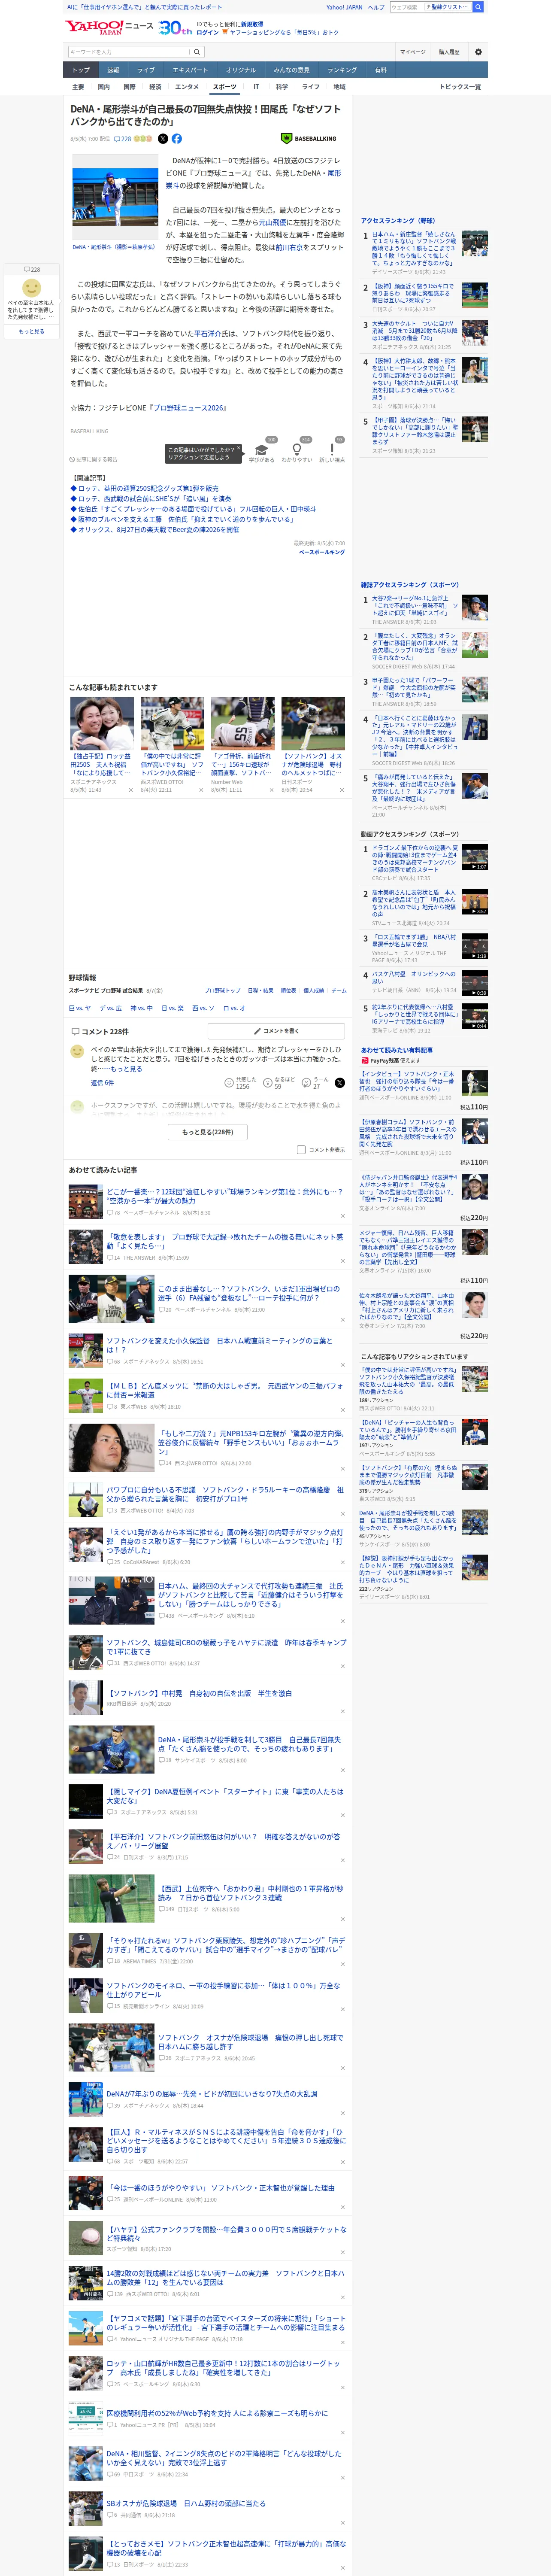The height and width of the screenshot is (2576, 551).
Task: Open the ランキング navigation tab
Action: 342,70
